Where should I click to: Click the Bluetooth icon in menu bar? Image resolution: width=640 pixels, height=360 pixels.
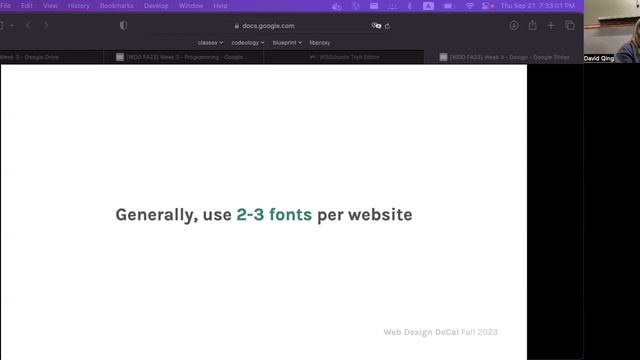tap(410, 6)
